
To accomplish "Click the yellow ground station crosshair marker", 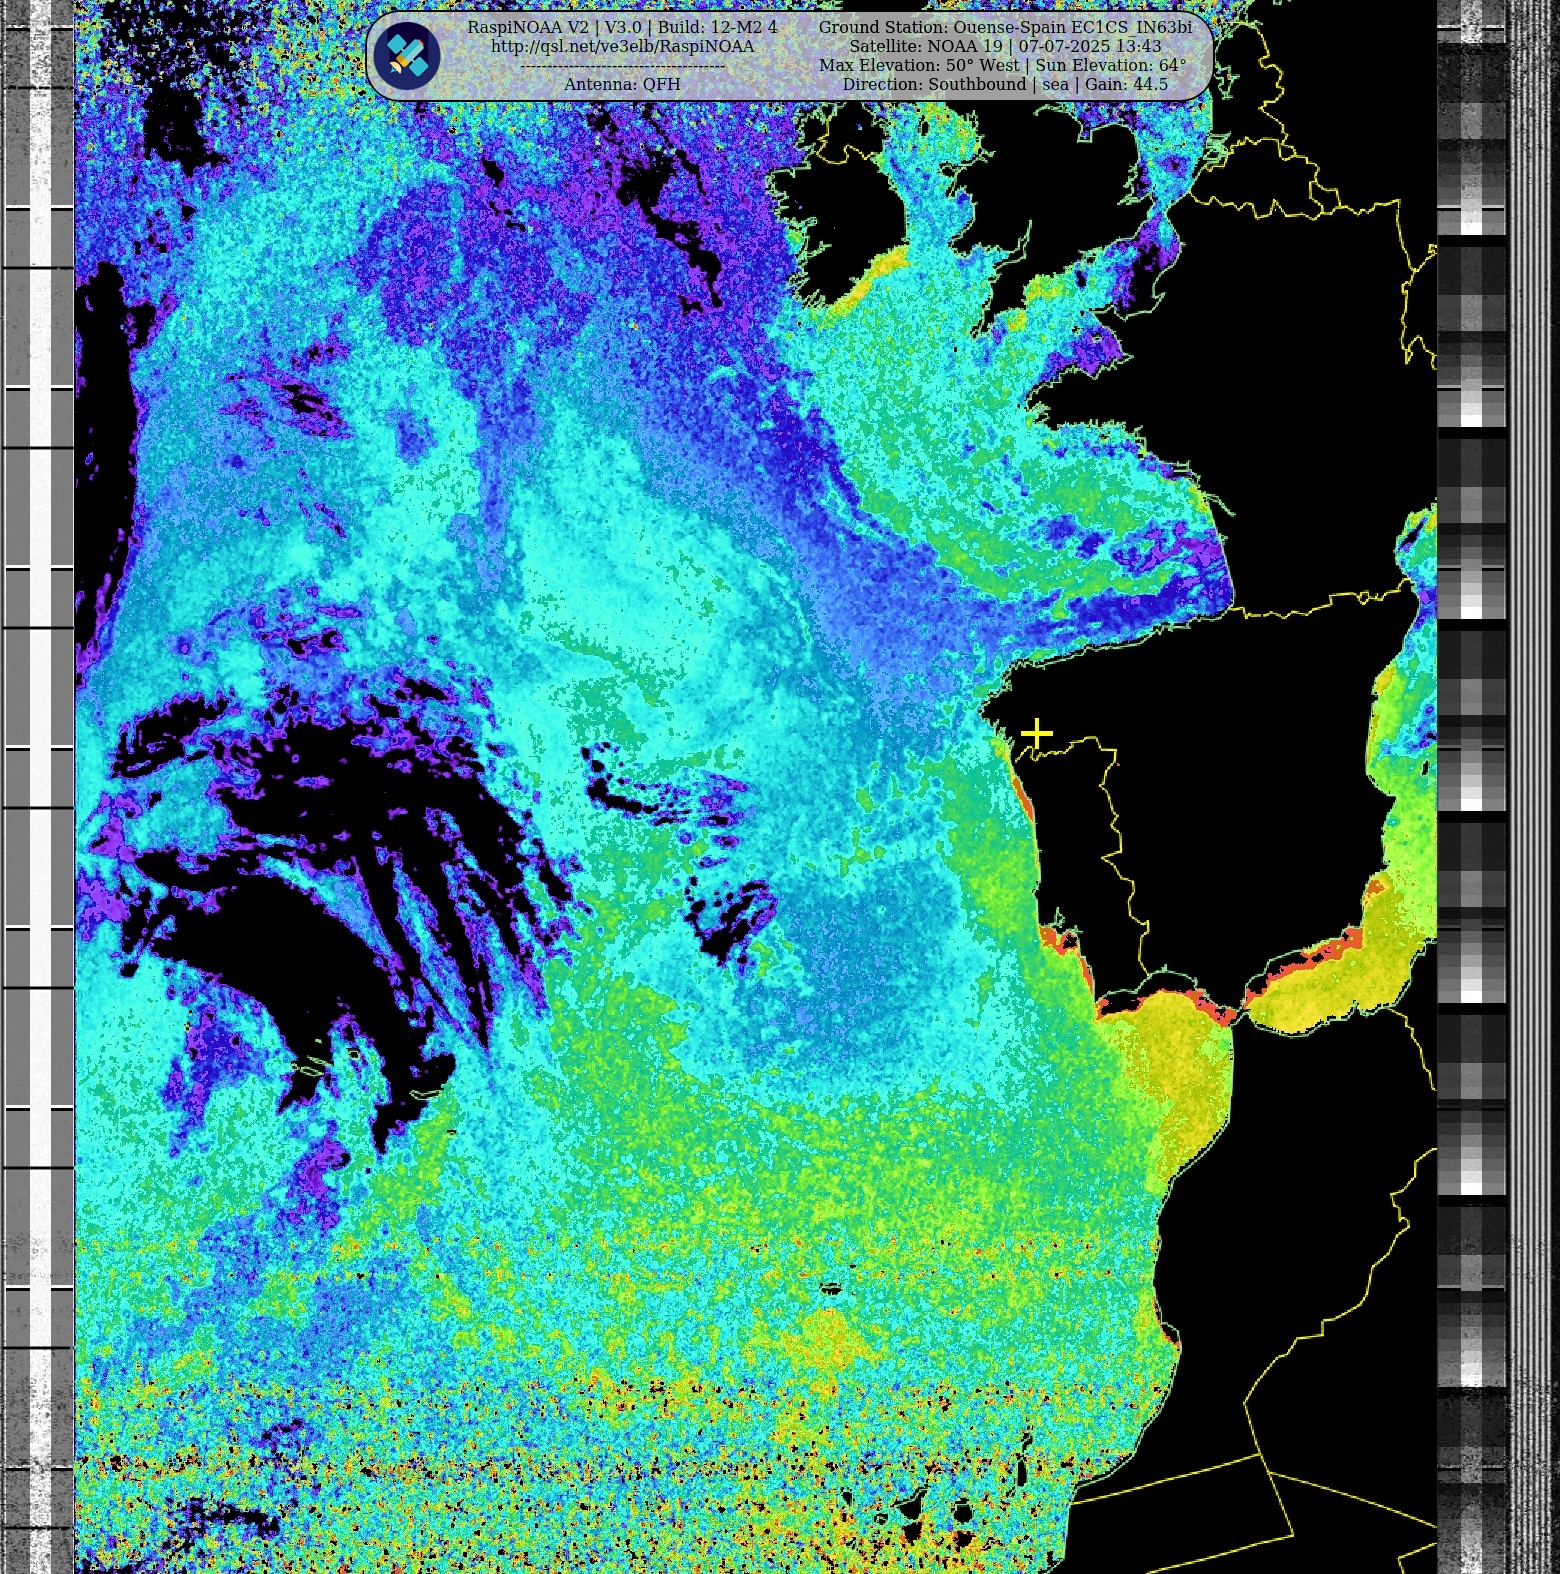I will pos(1037,734).
